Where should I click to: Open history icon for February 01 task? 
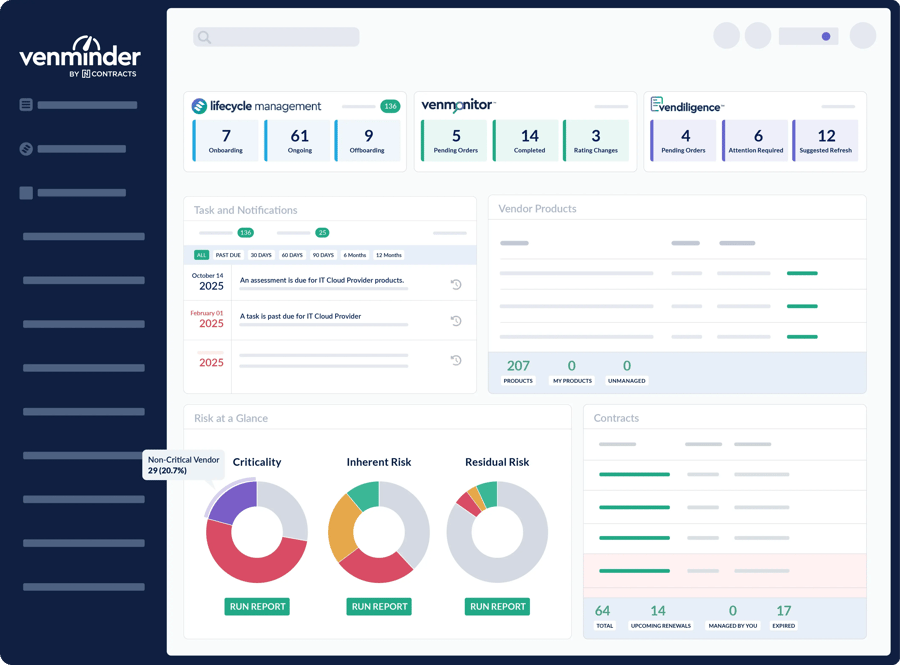(x=456, y=321)
